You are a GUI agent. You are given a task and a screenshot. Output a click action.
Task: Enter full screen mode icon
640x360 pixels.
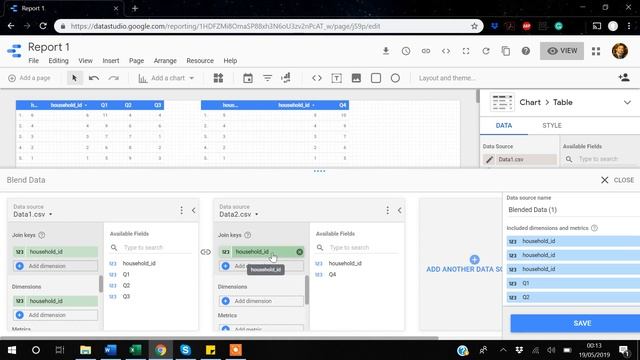coord(466,51)
